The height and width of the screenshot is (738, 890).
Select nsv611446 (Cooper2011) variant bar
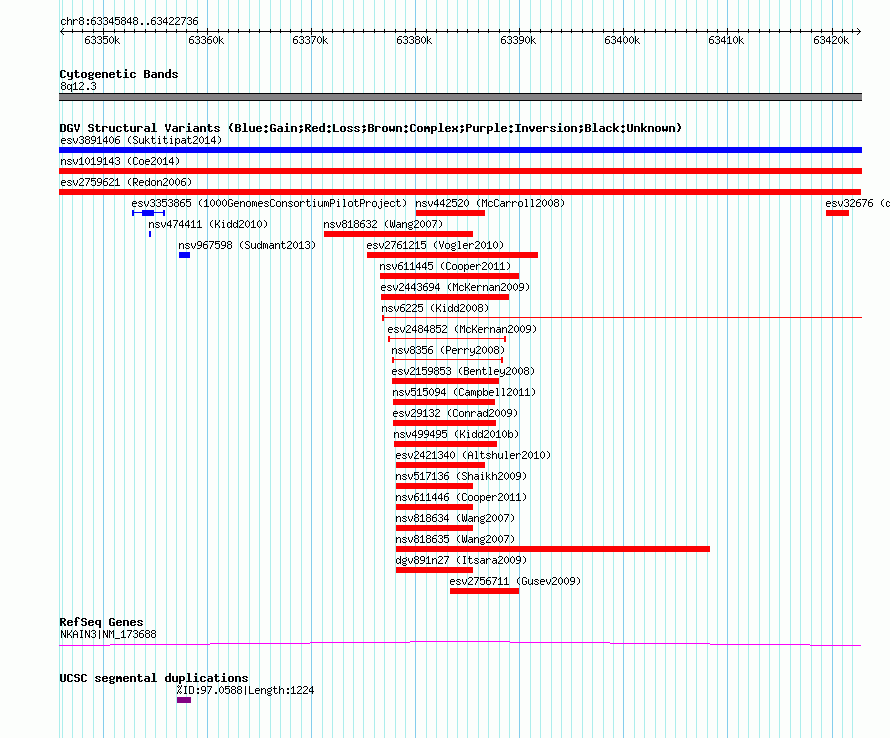coord(434,507)
